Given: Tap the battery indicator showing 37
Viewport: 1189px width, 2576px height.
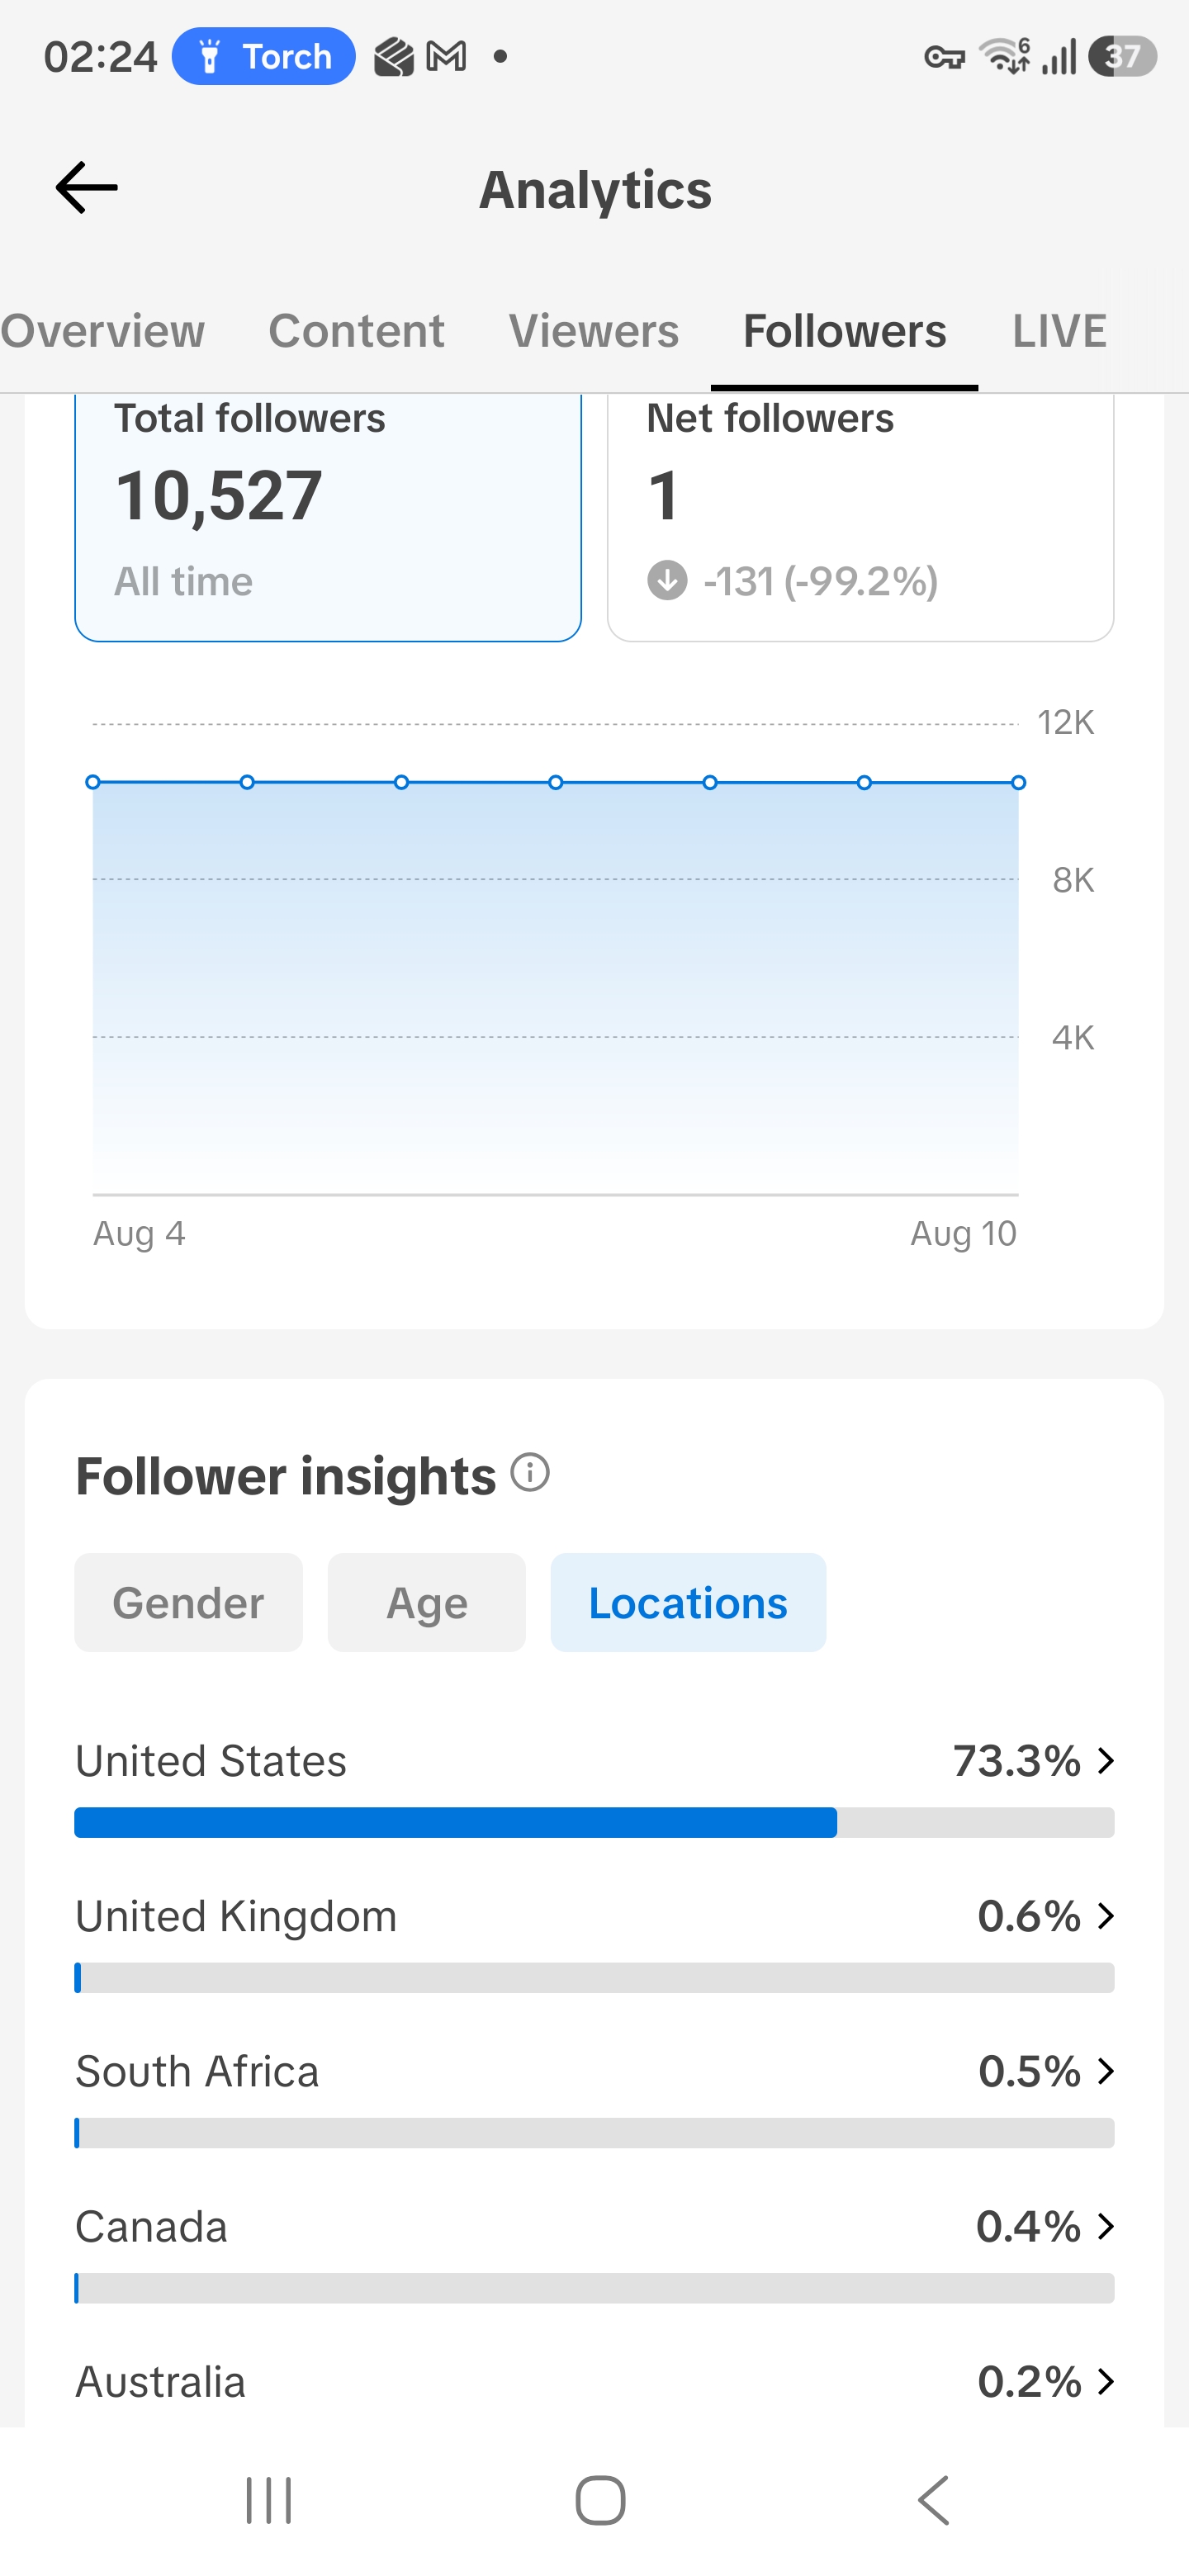Looking at the screenshot, I should (1123, 57).
